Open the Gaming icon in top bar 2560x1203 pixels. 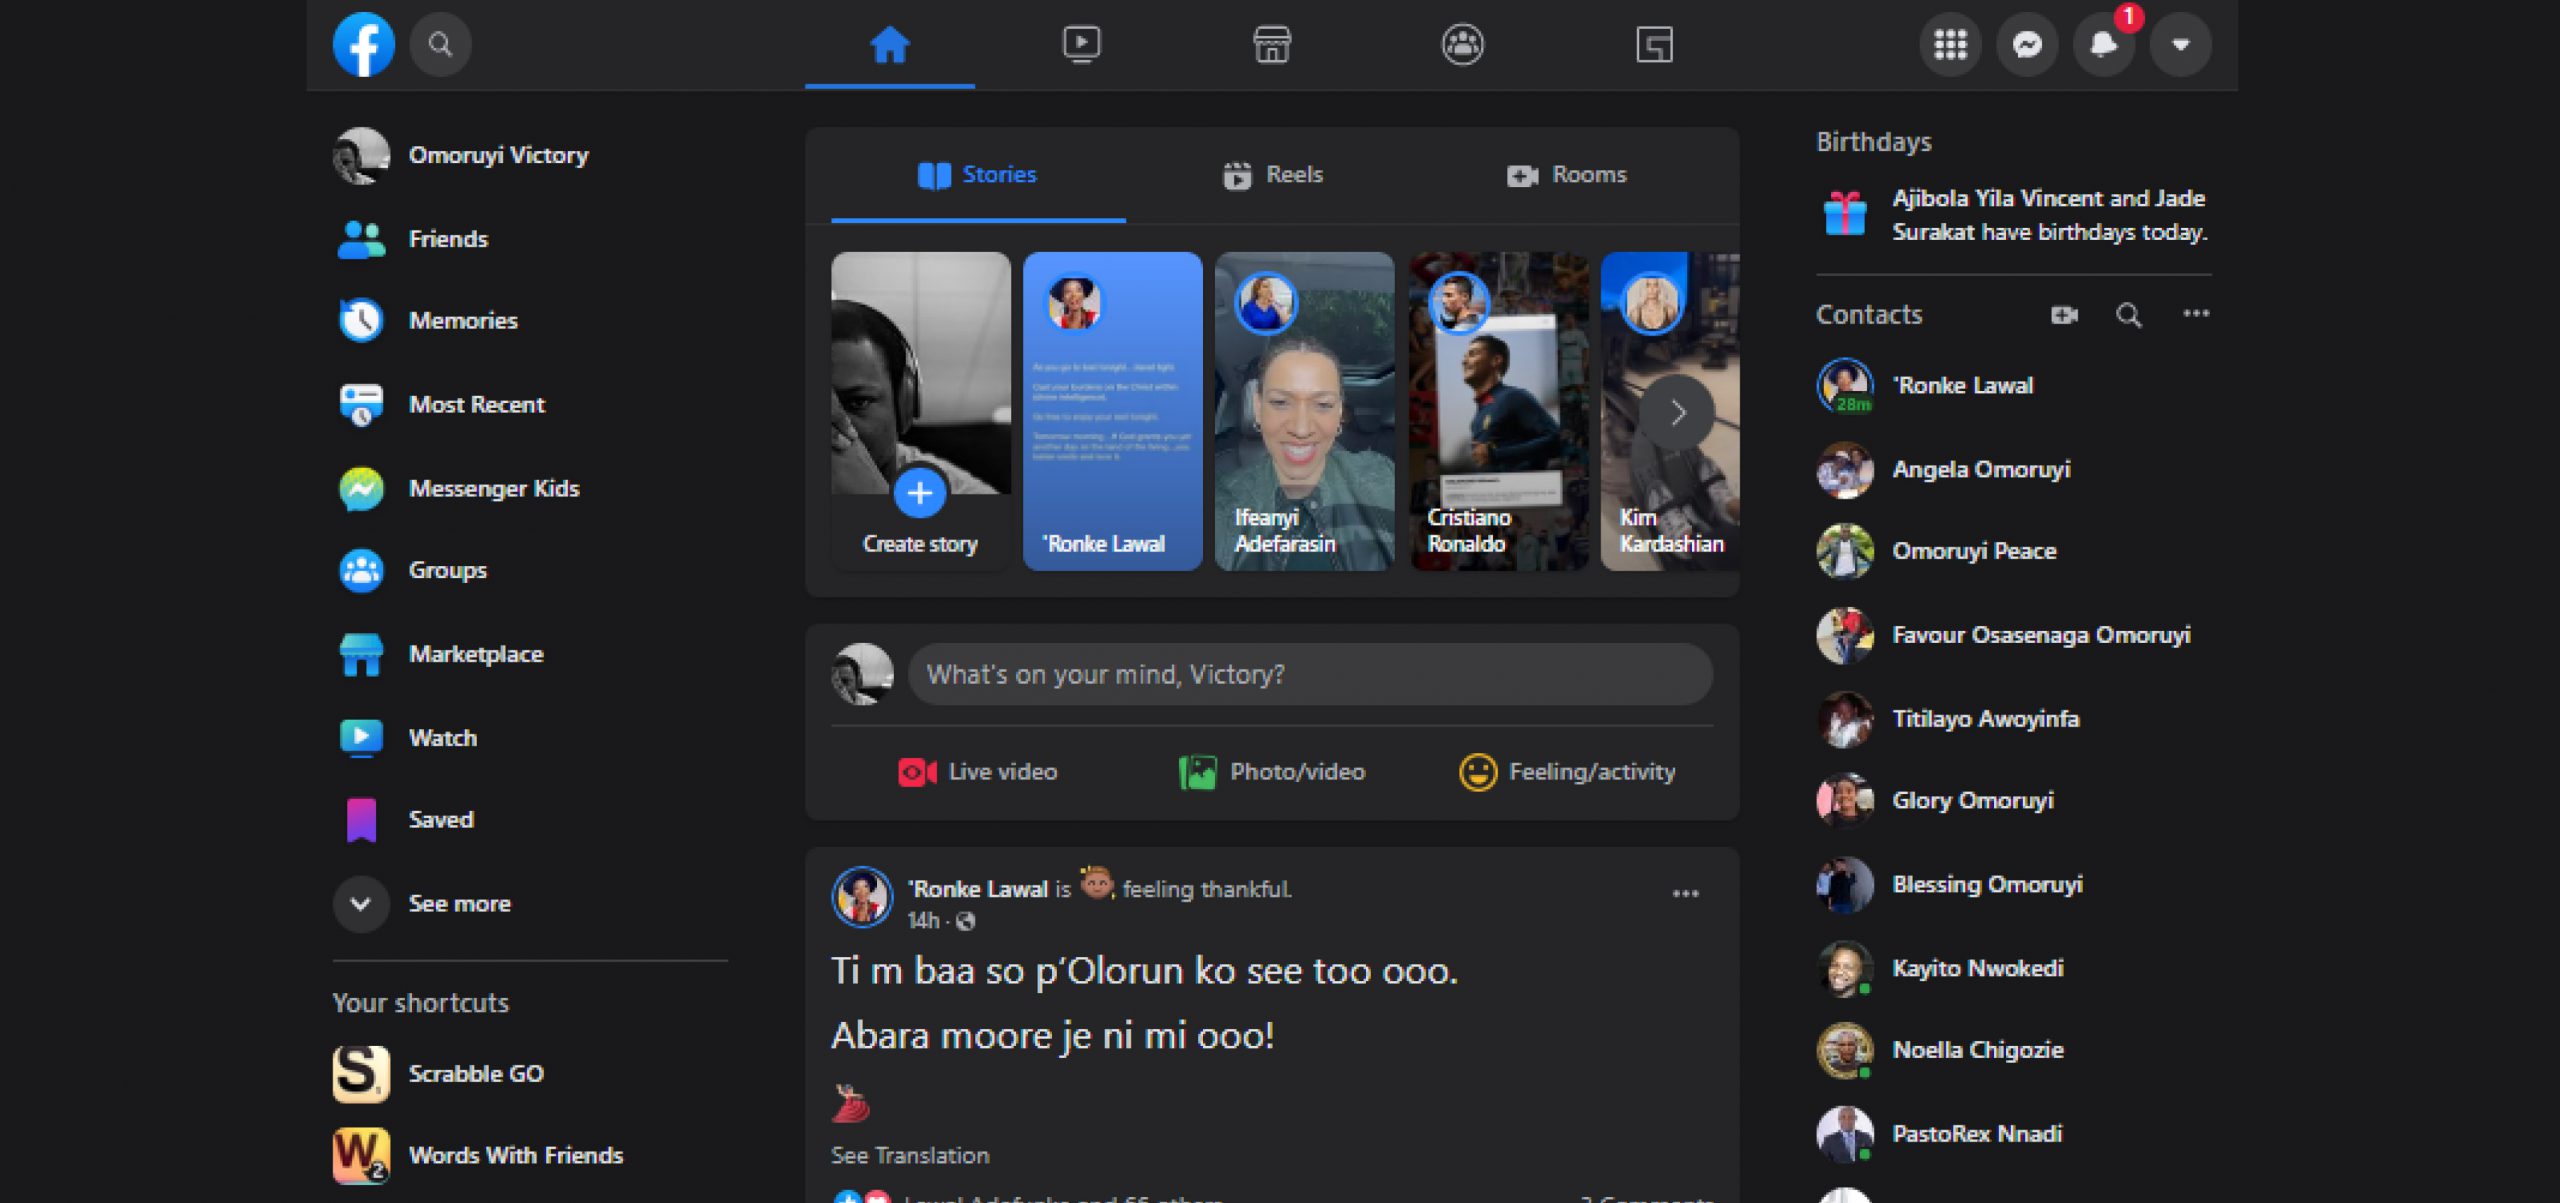pyautogui.click(x=1654, y=44)
